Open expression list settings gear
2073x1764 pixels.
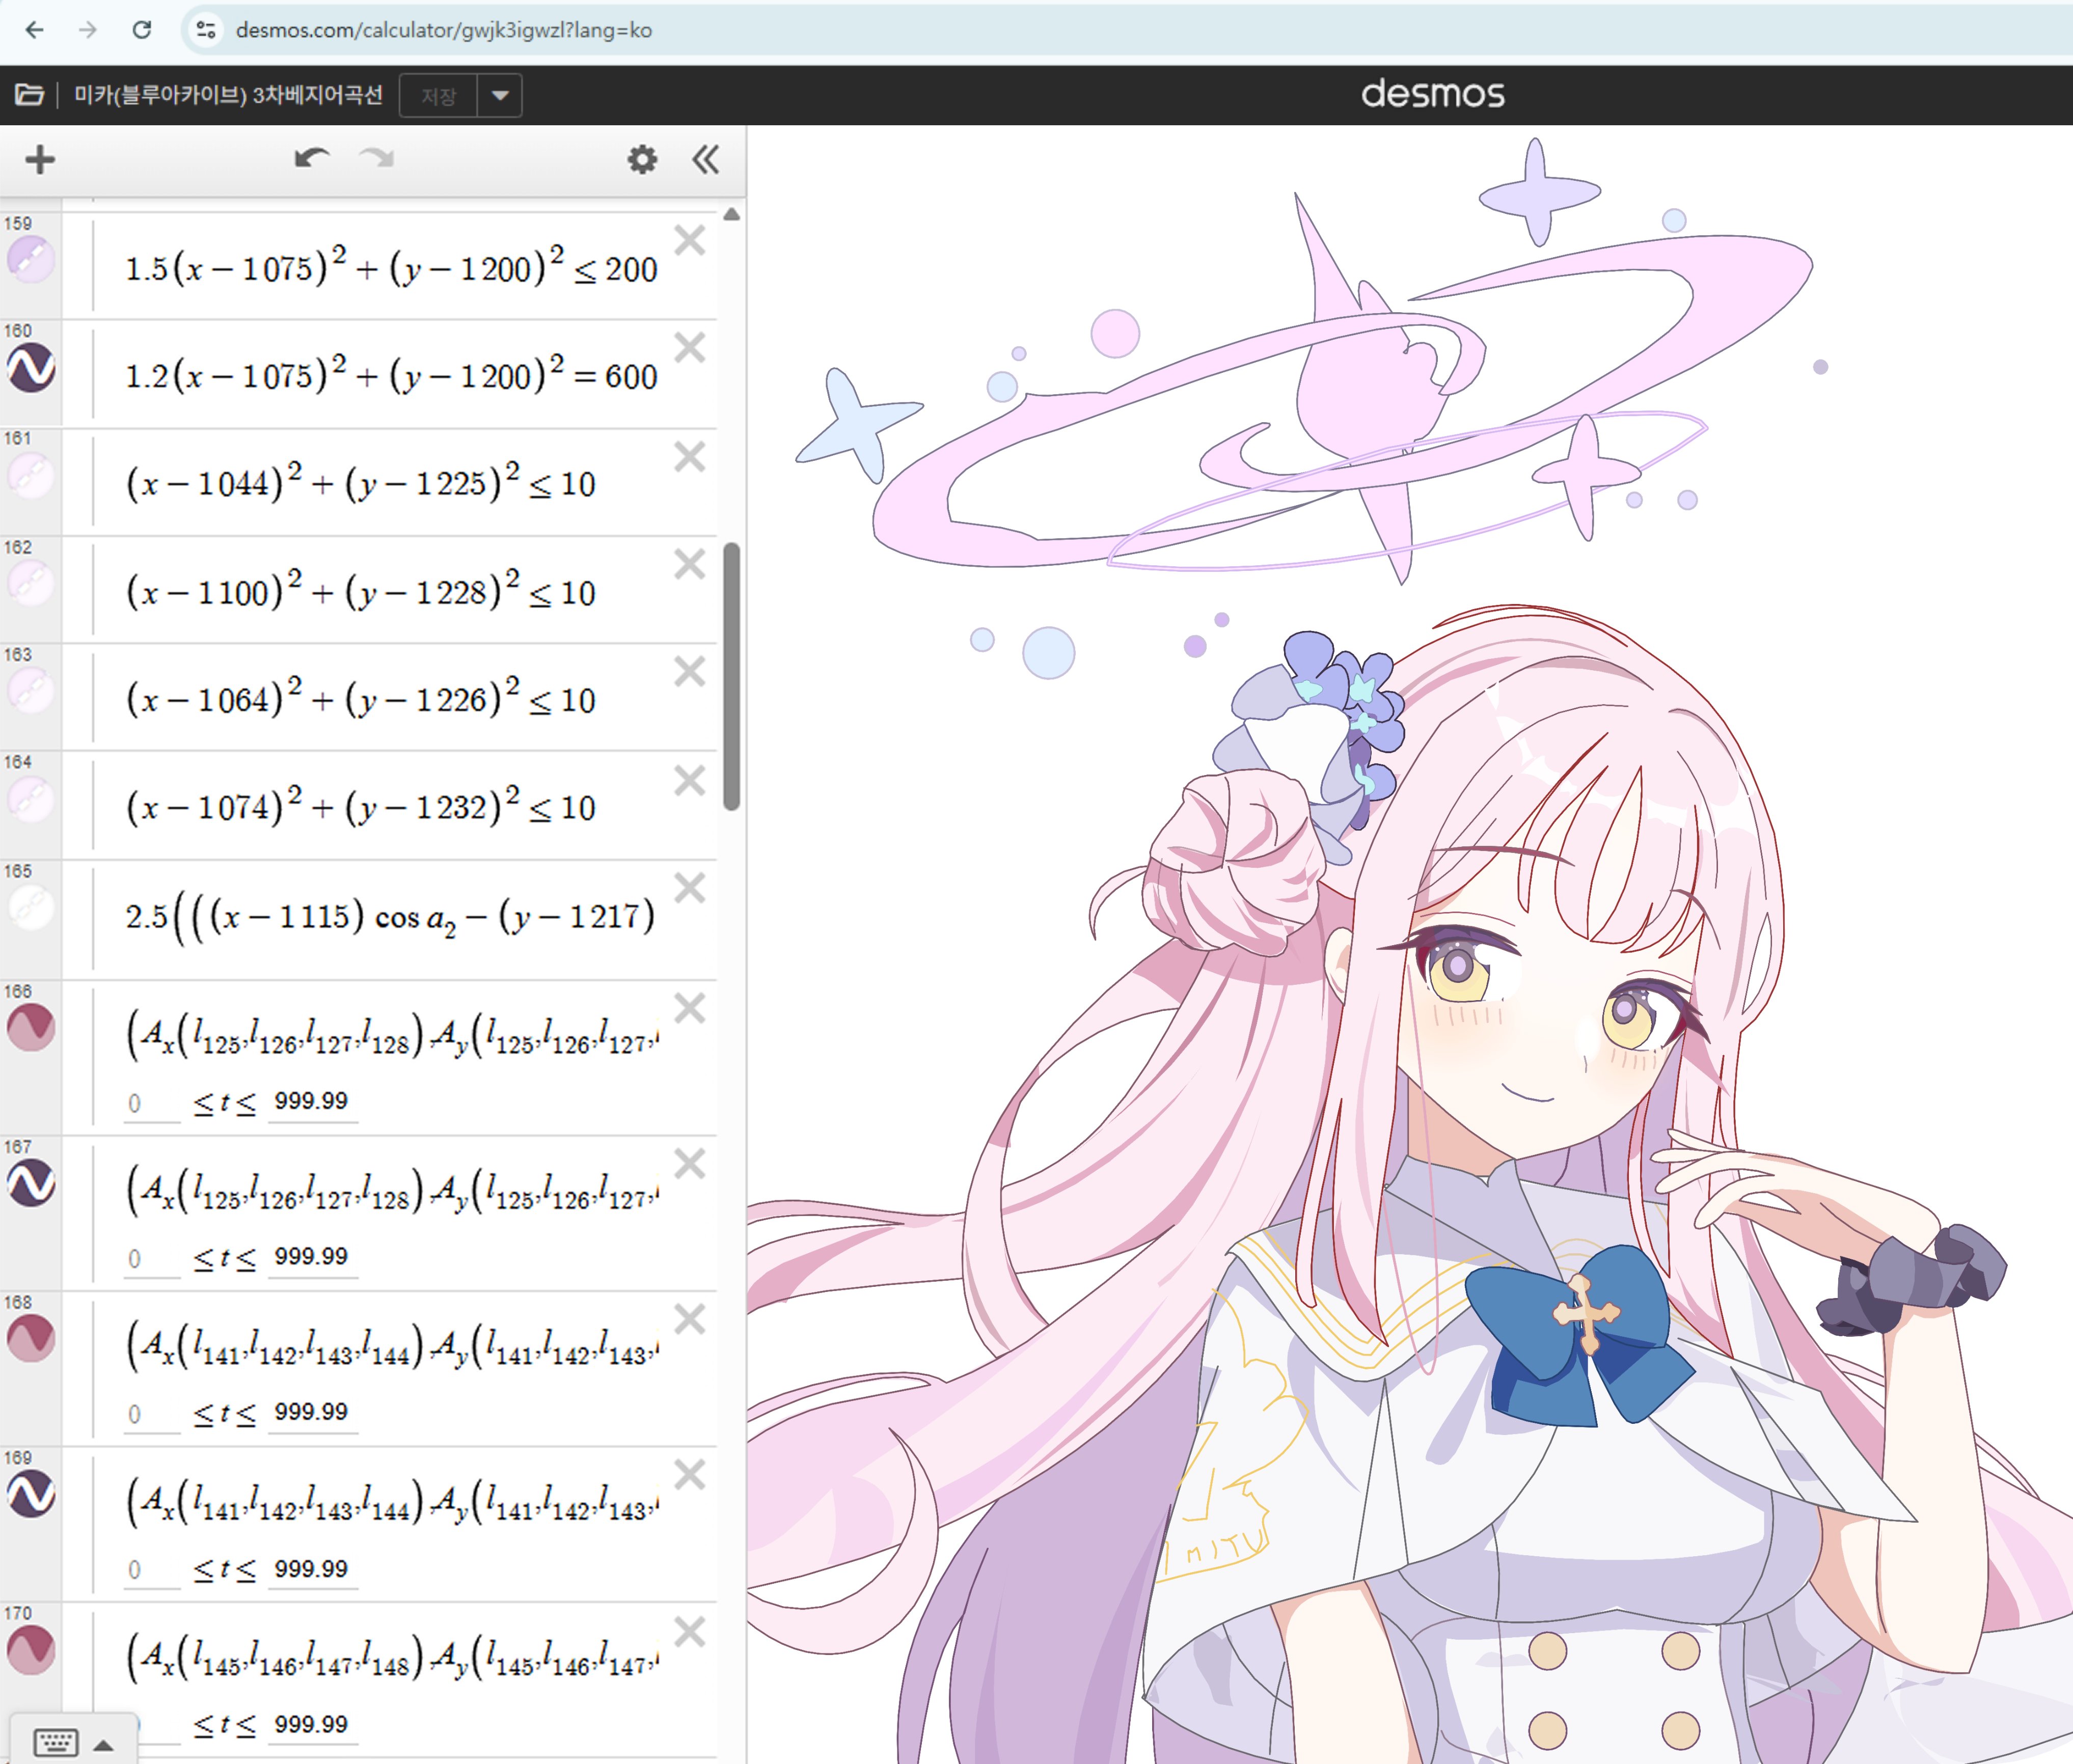pos(642,160)
